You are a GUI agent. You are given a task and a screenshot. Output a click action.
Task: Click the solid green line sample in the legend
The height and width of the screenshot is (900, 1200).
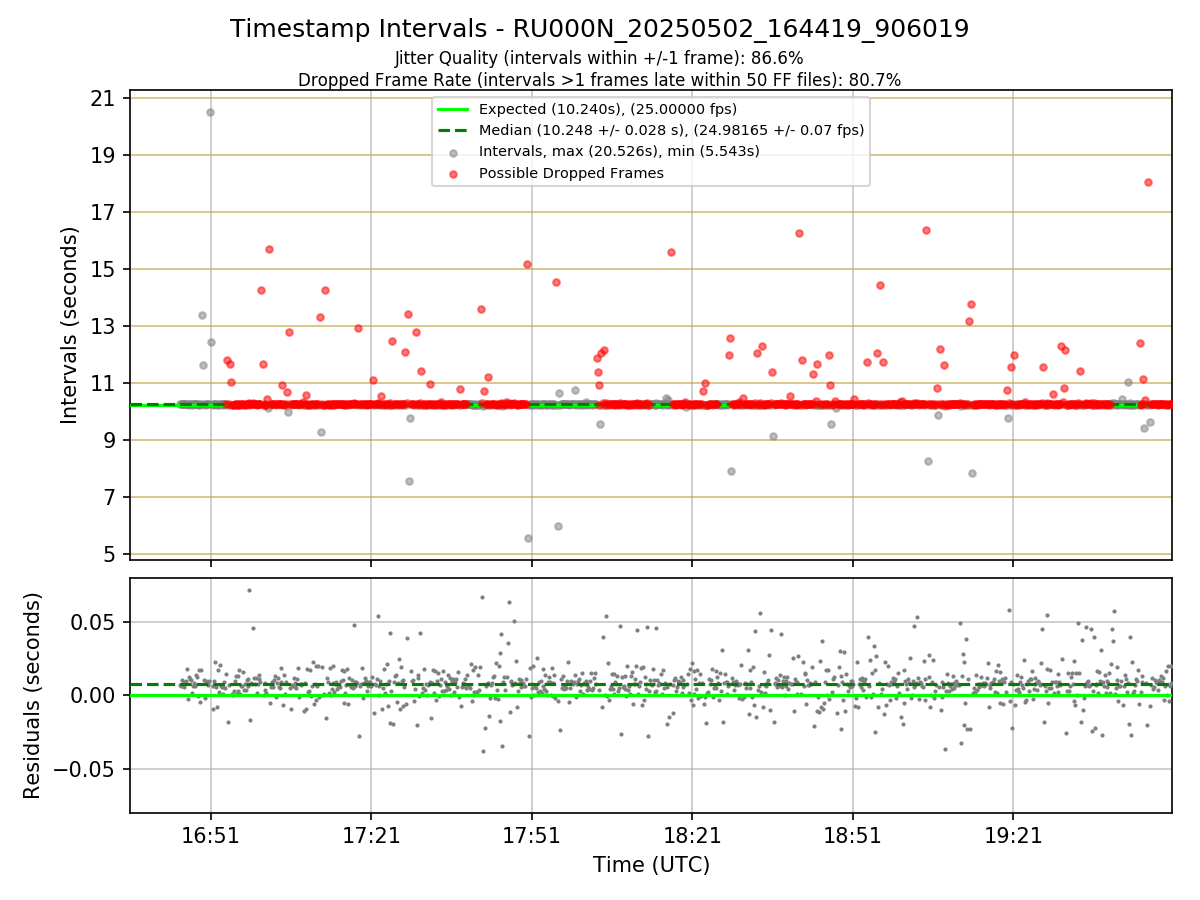454,109
